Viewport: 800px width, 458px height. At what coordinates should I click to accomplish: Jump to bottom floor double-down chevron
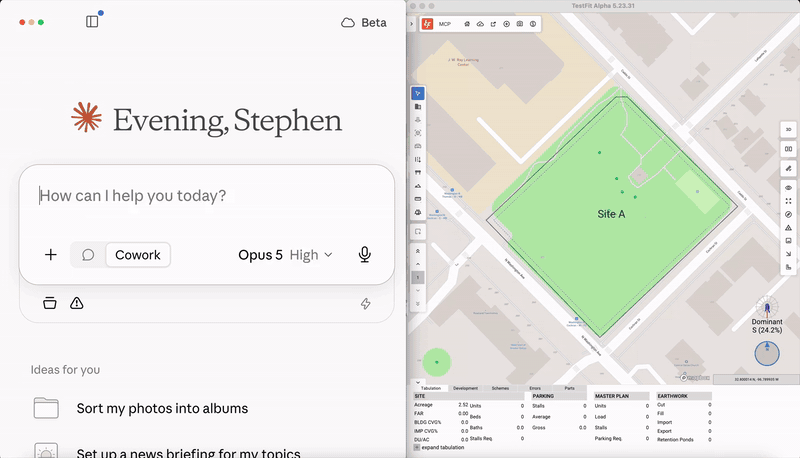coord(418,303)
